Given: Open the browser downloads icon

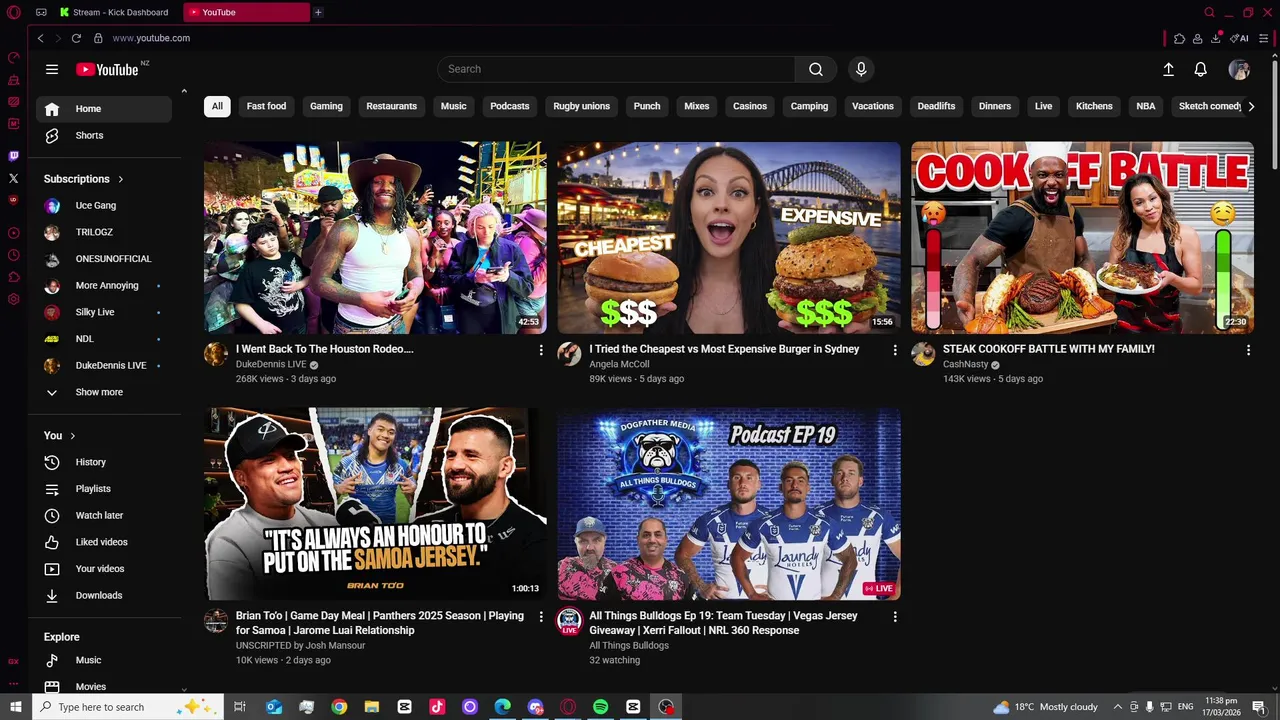Looking at the screenshot, I should (x=1216, y=38).
